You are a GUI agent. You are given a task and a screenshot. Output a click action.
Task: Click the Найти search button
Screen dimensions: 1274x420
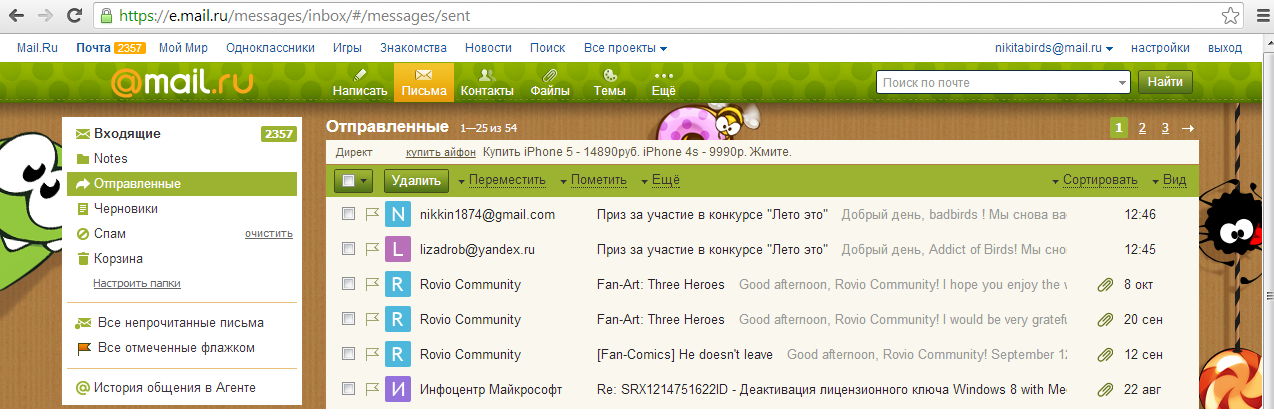pyautogui.click(x=1165, y=83)
